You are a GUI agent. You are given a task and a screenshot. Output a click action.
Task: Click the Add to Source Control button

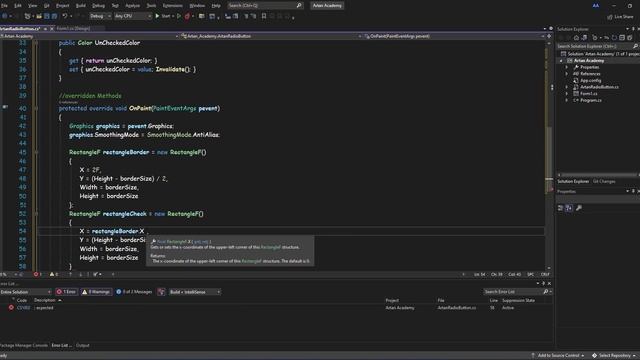[558, 356]
